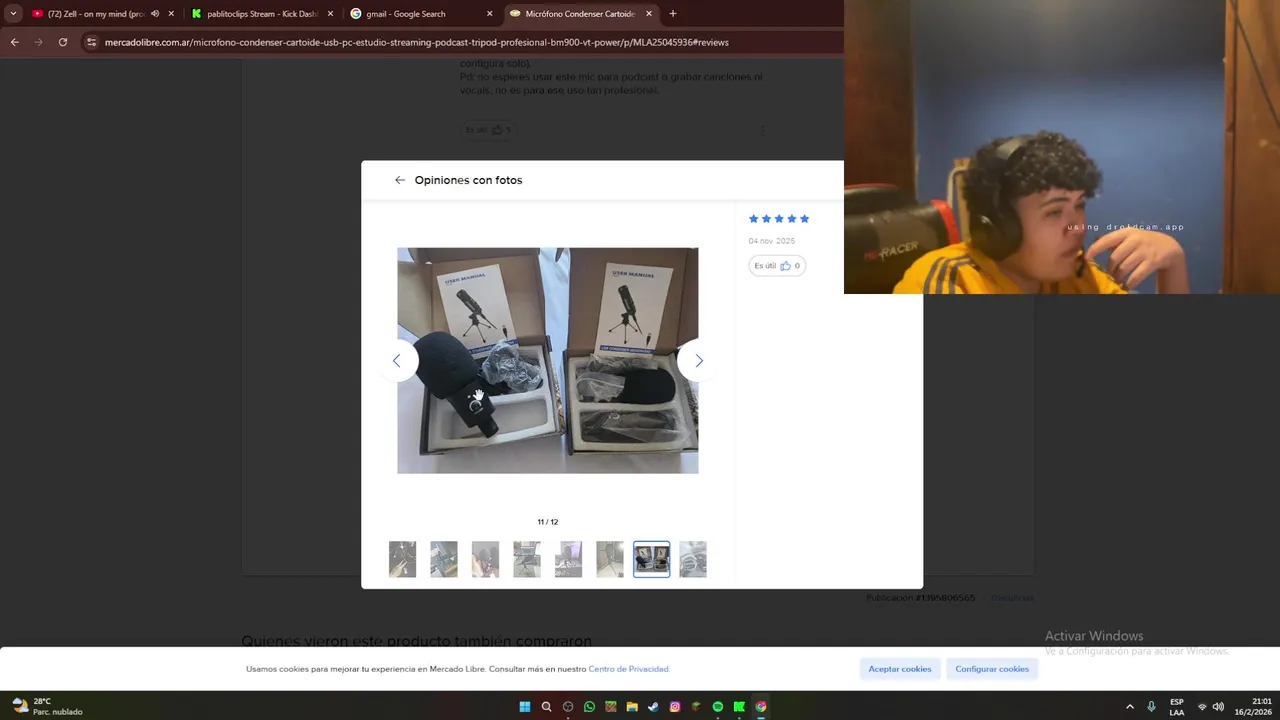1280x720 pixels.
Task: Show the next review photo
Action: [698, 360]
